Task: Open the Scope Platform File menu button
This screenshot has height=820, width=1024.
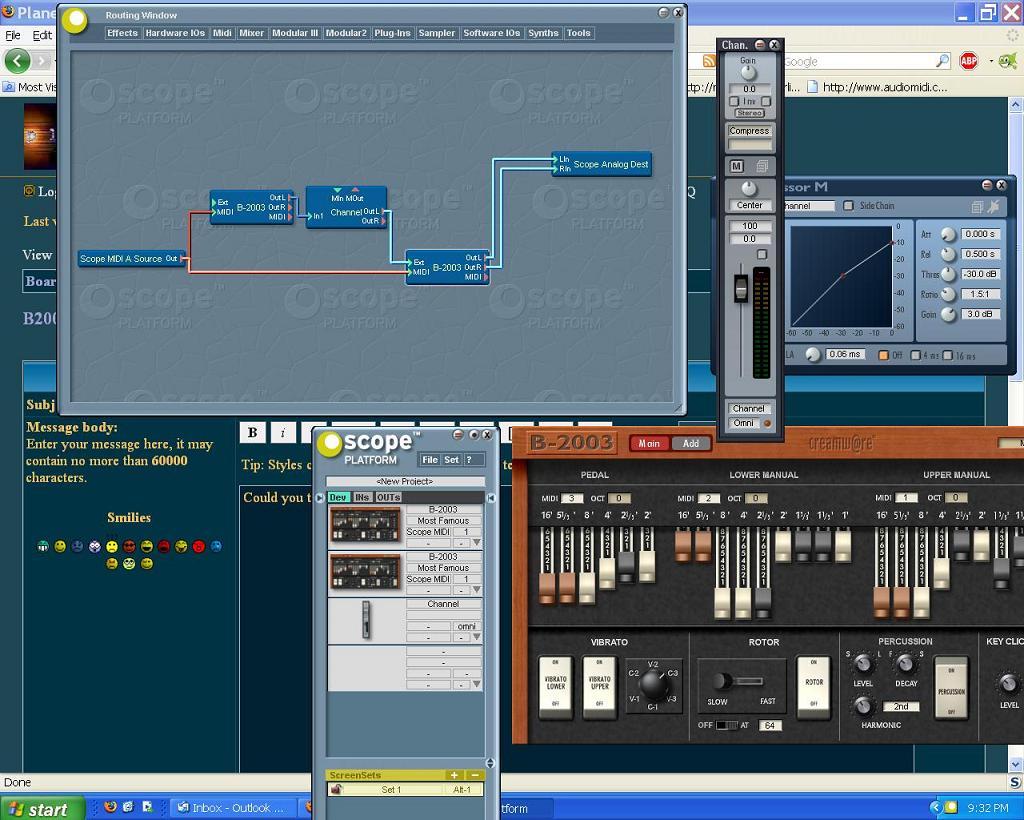Action: [x=430, y=460]
